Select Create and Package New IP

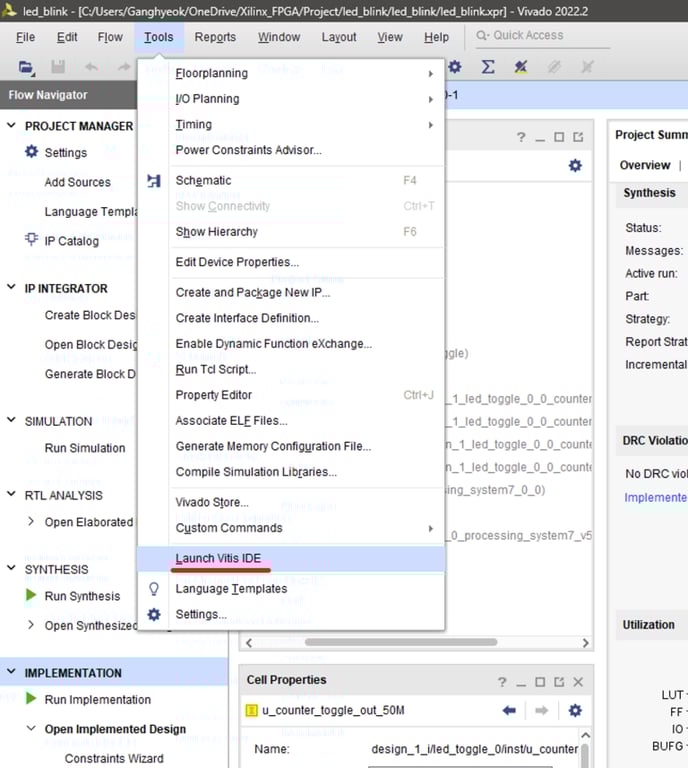tap(291, 292)
